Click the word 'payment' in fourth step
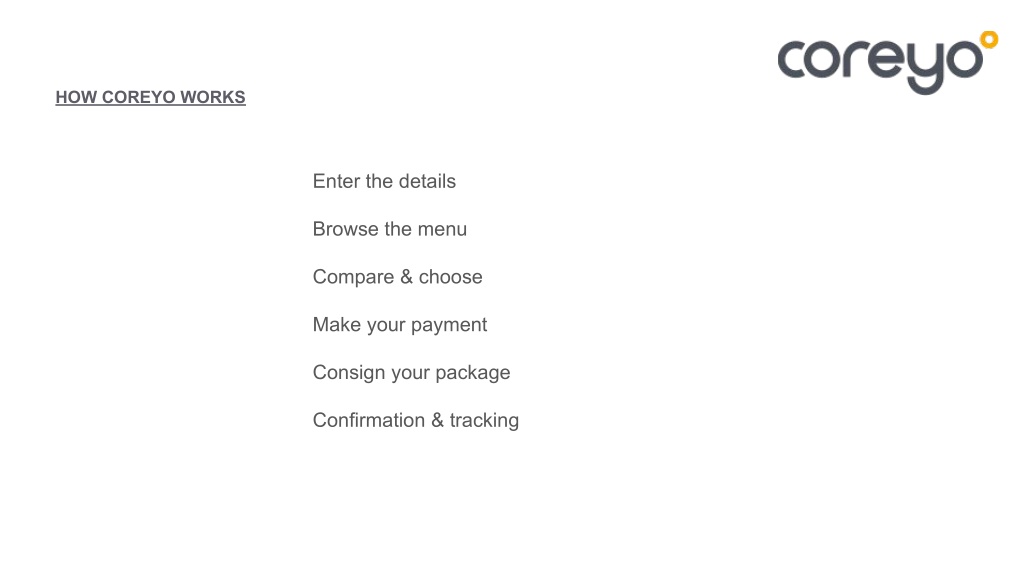The image size is (1024, 576). click(x=449, y=325)
